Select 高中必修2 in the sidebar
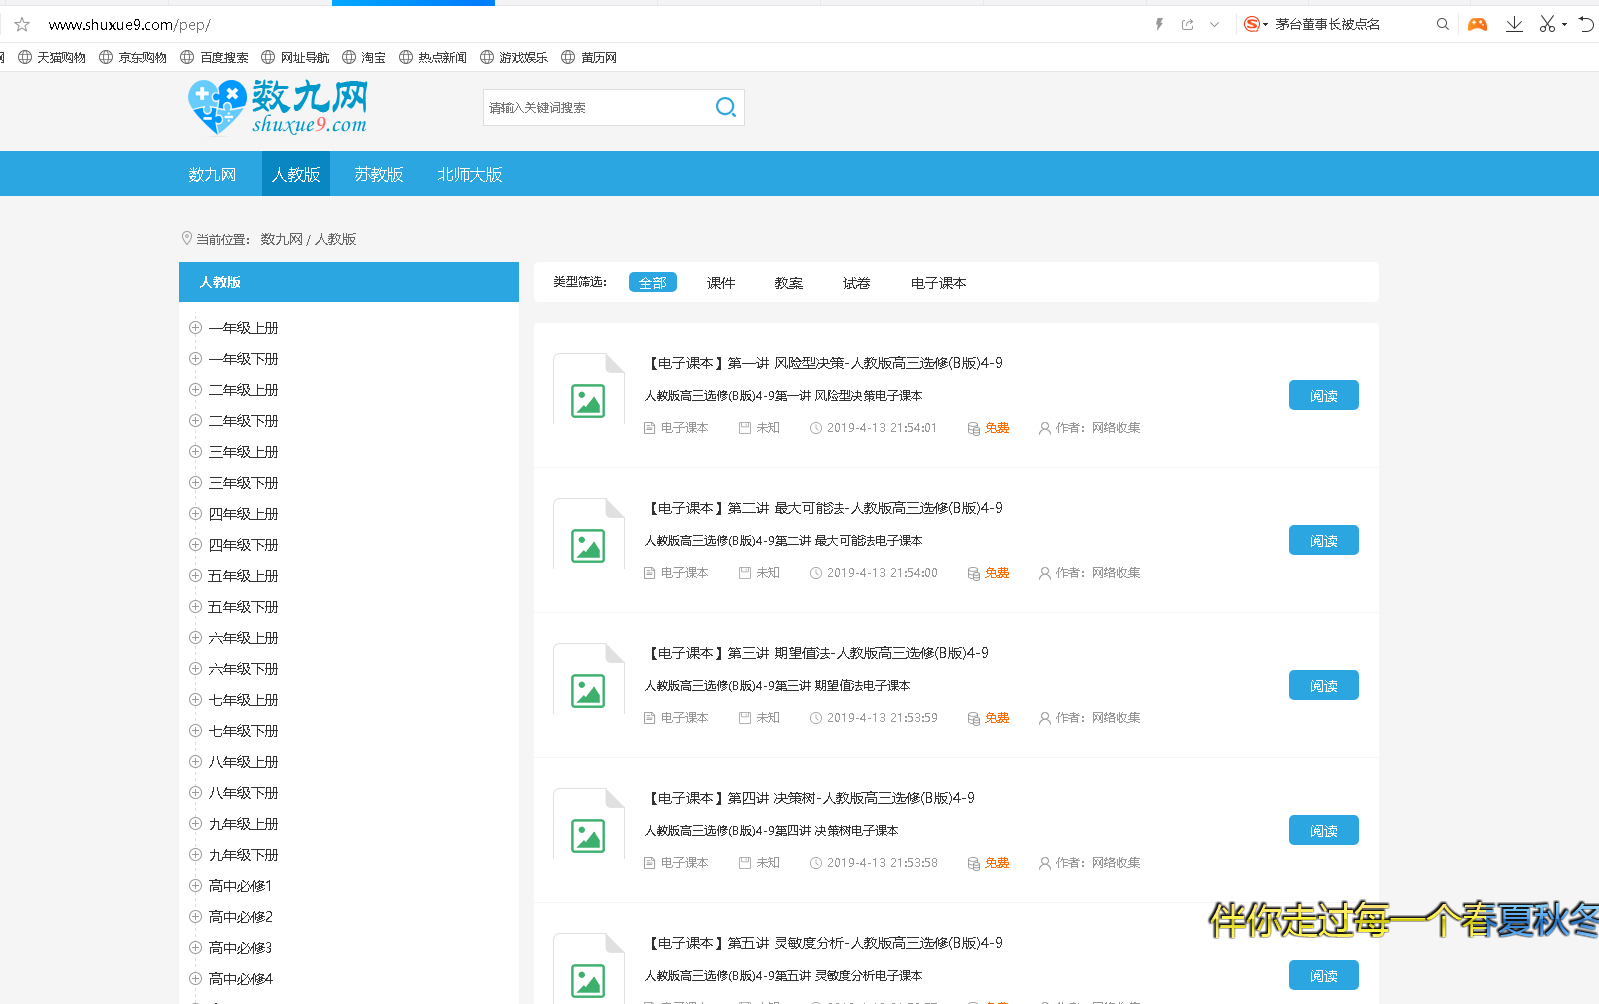 (240, 916)
